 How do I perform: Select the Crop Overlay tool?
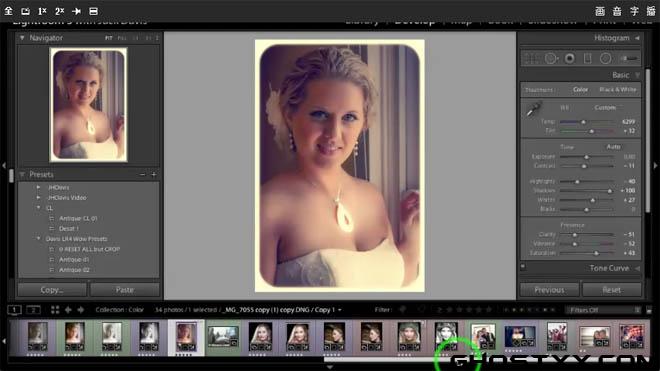pyautogui.click(x=531, y=59)
